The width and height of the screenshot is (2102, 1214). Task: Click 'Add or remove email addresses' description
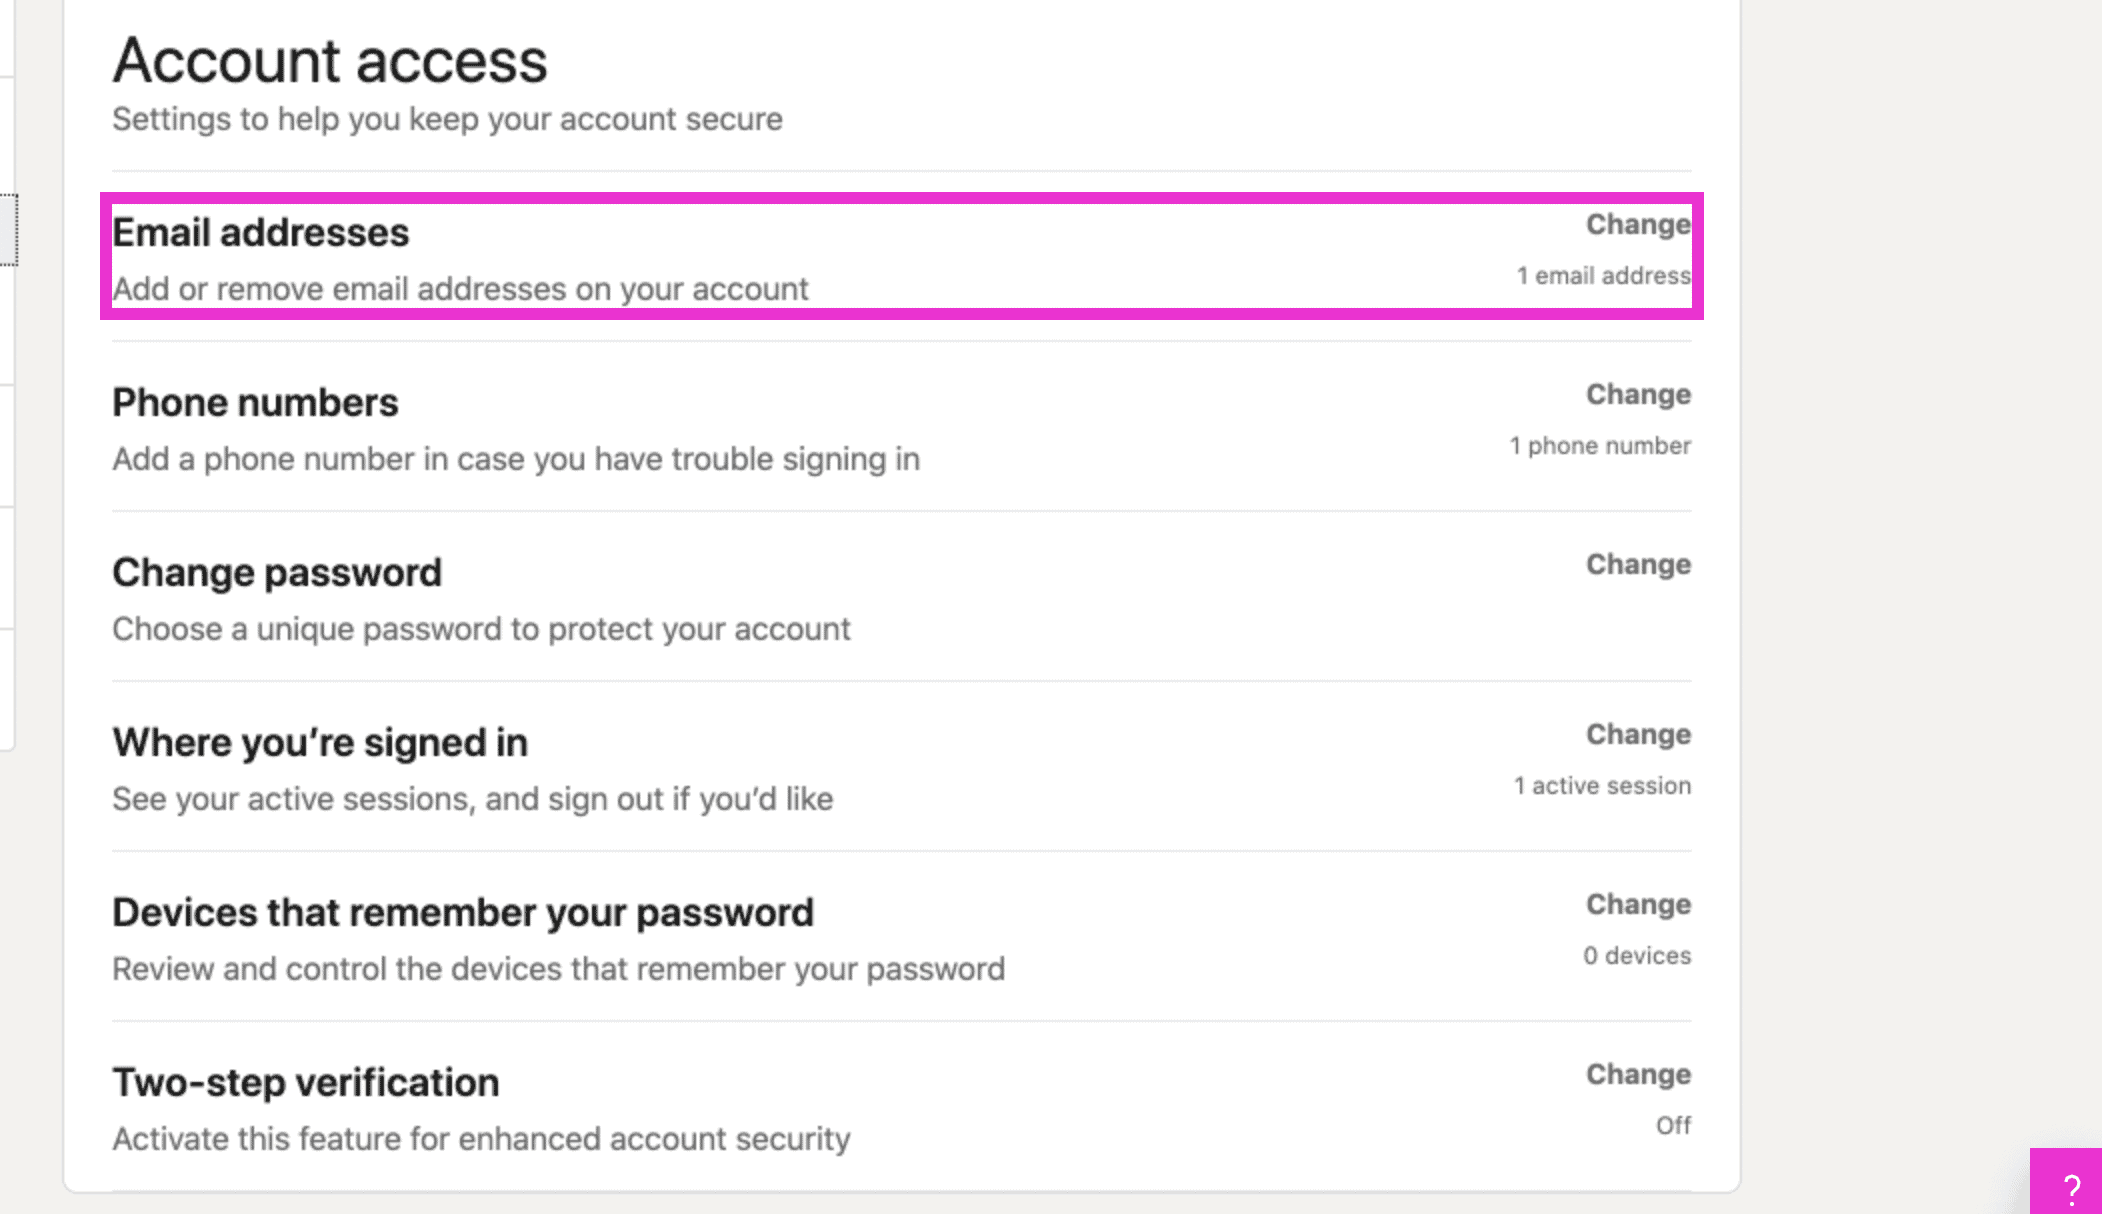pos(460,289)
